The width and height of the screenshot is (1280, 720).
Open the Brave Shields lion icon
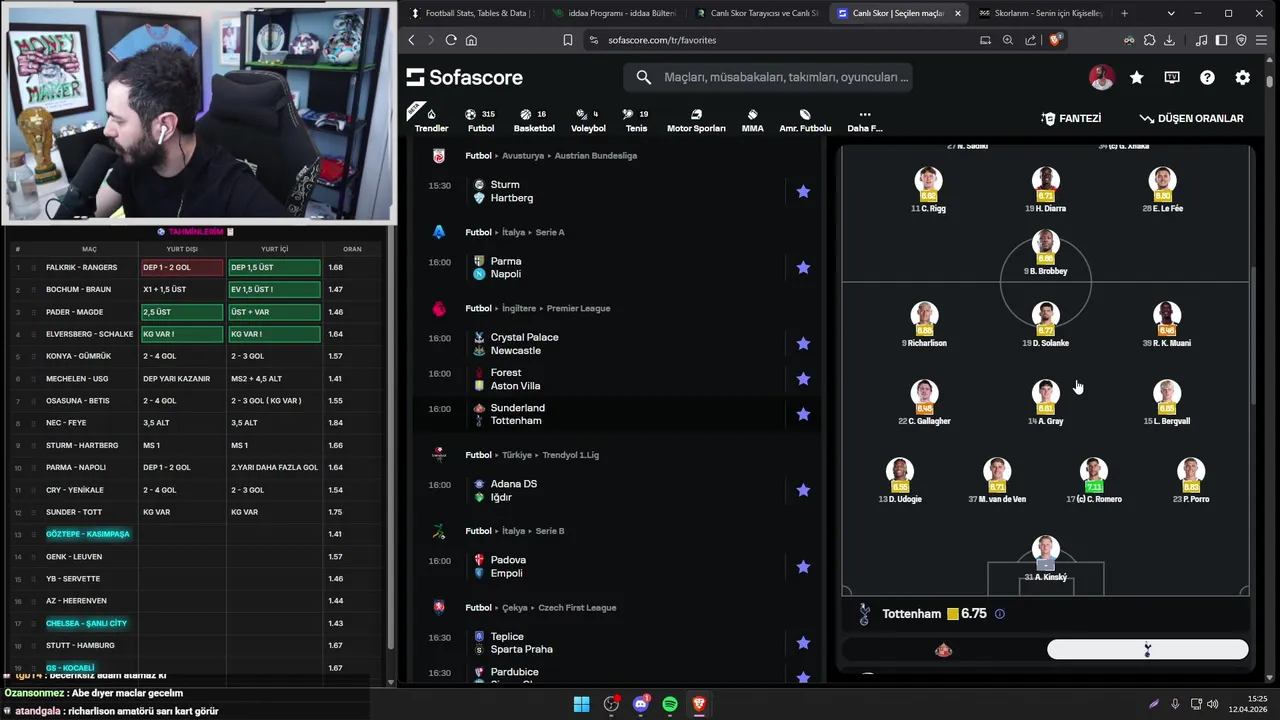point(1053,40)
